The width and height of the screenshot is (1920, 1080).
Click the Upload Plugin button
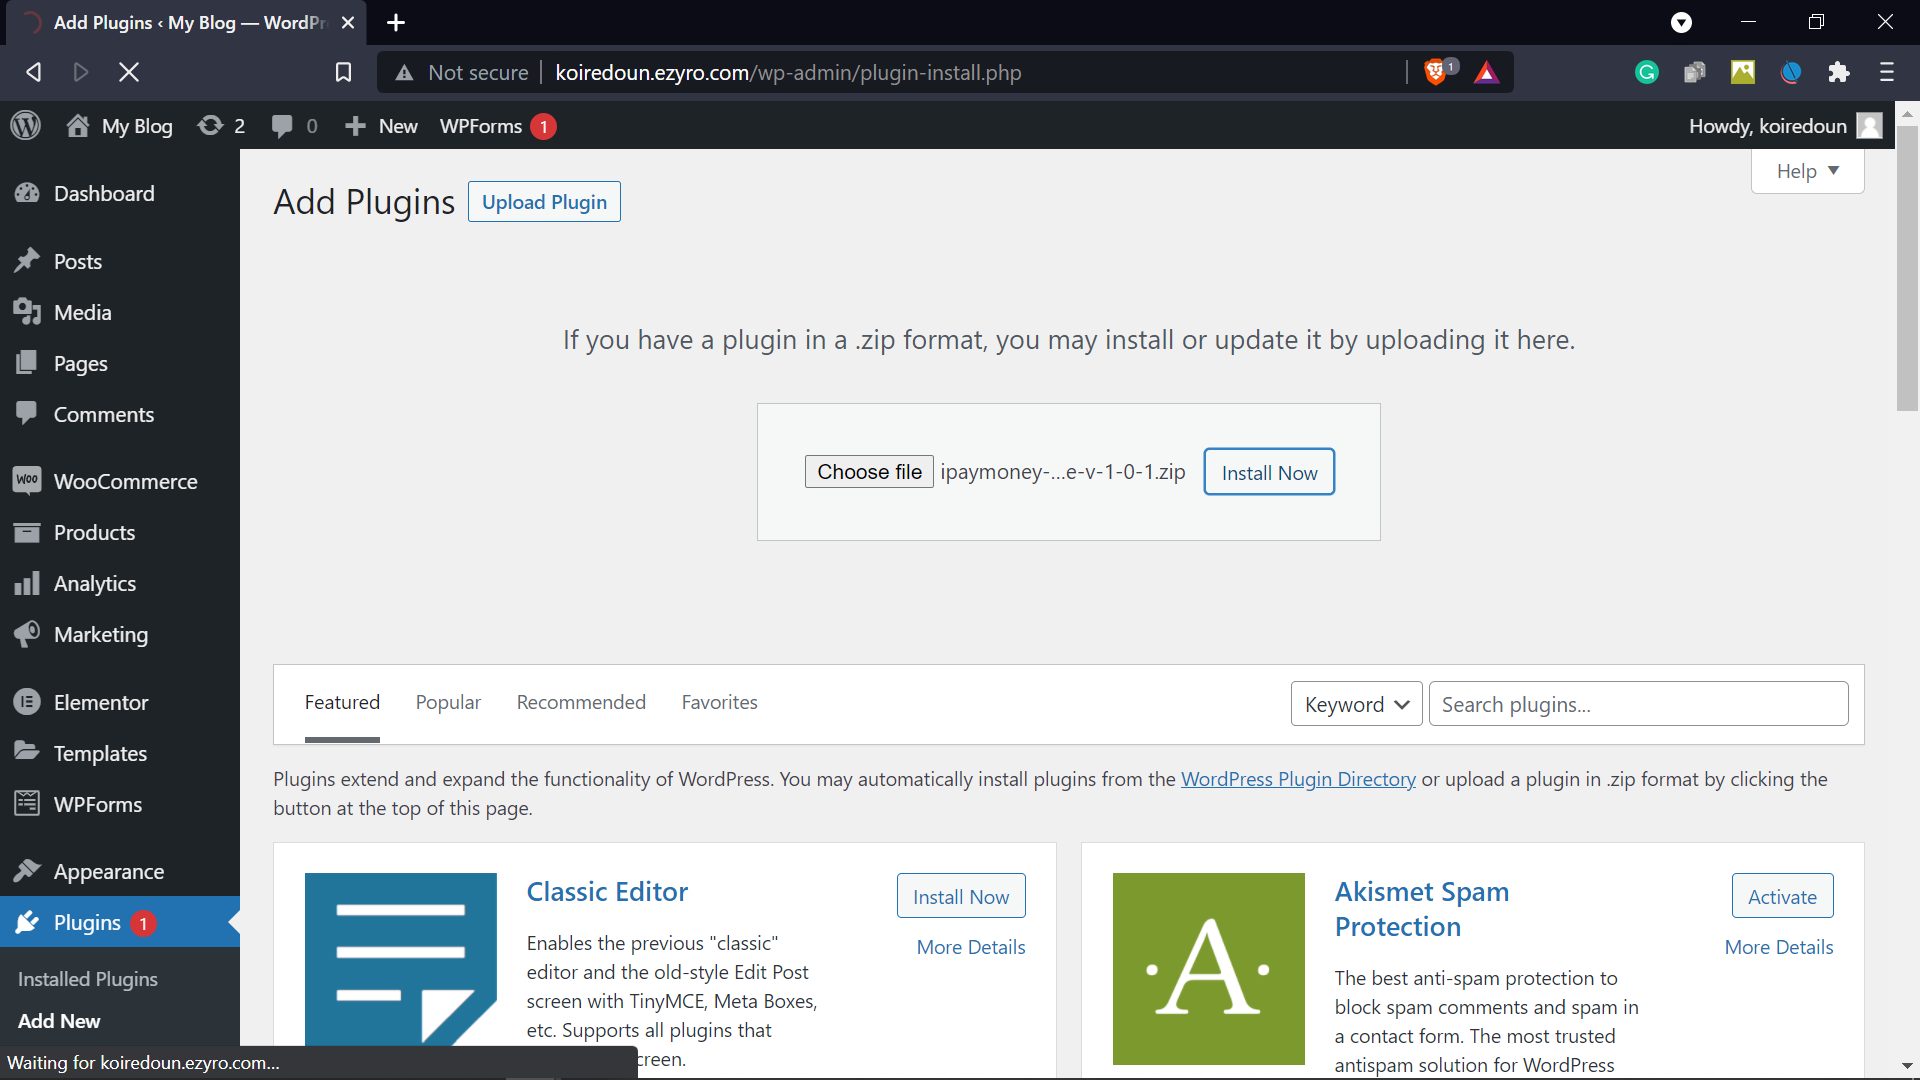tap(544, 202)
